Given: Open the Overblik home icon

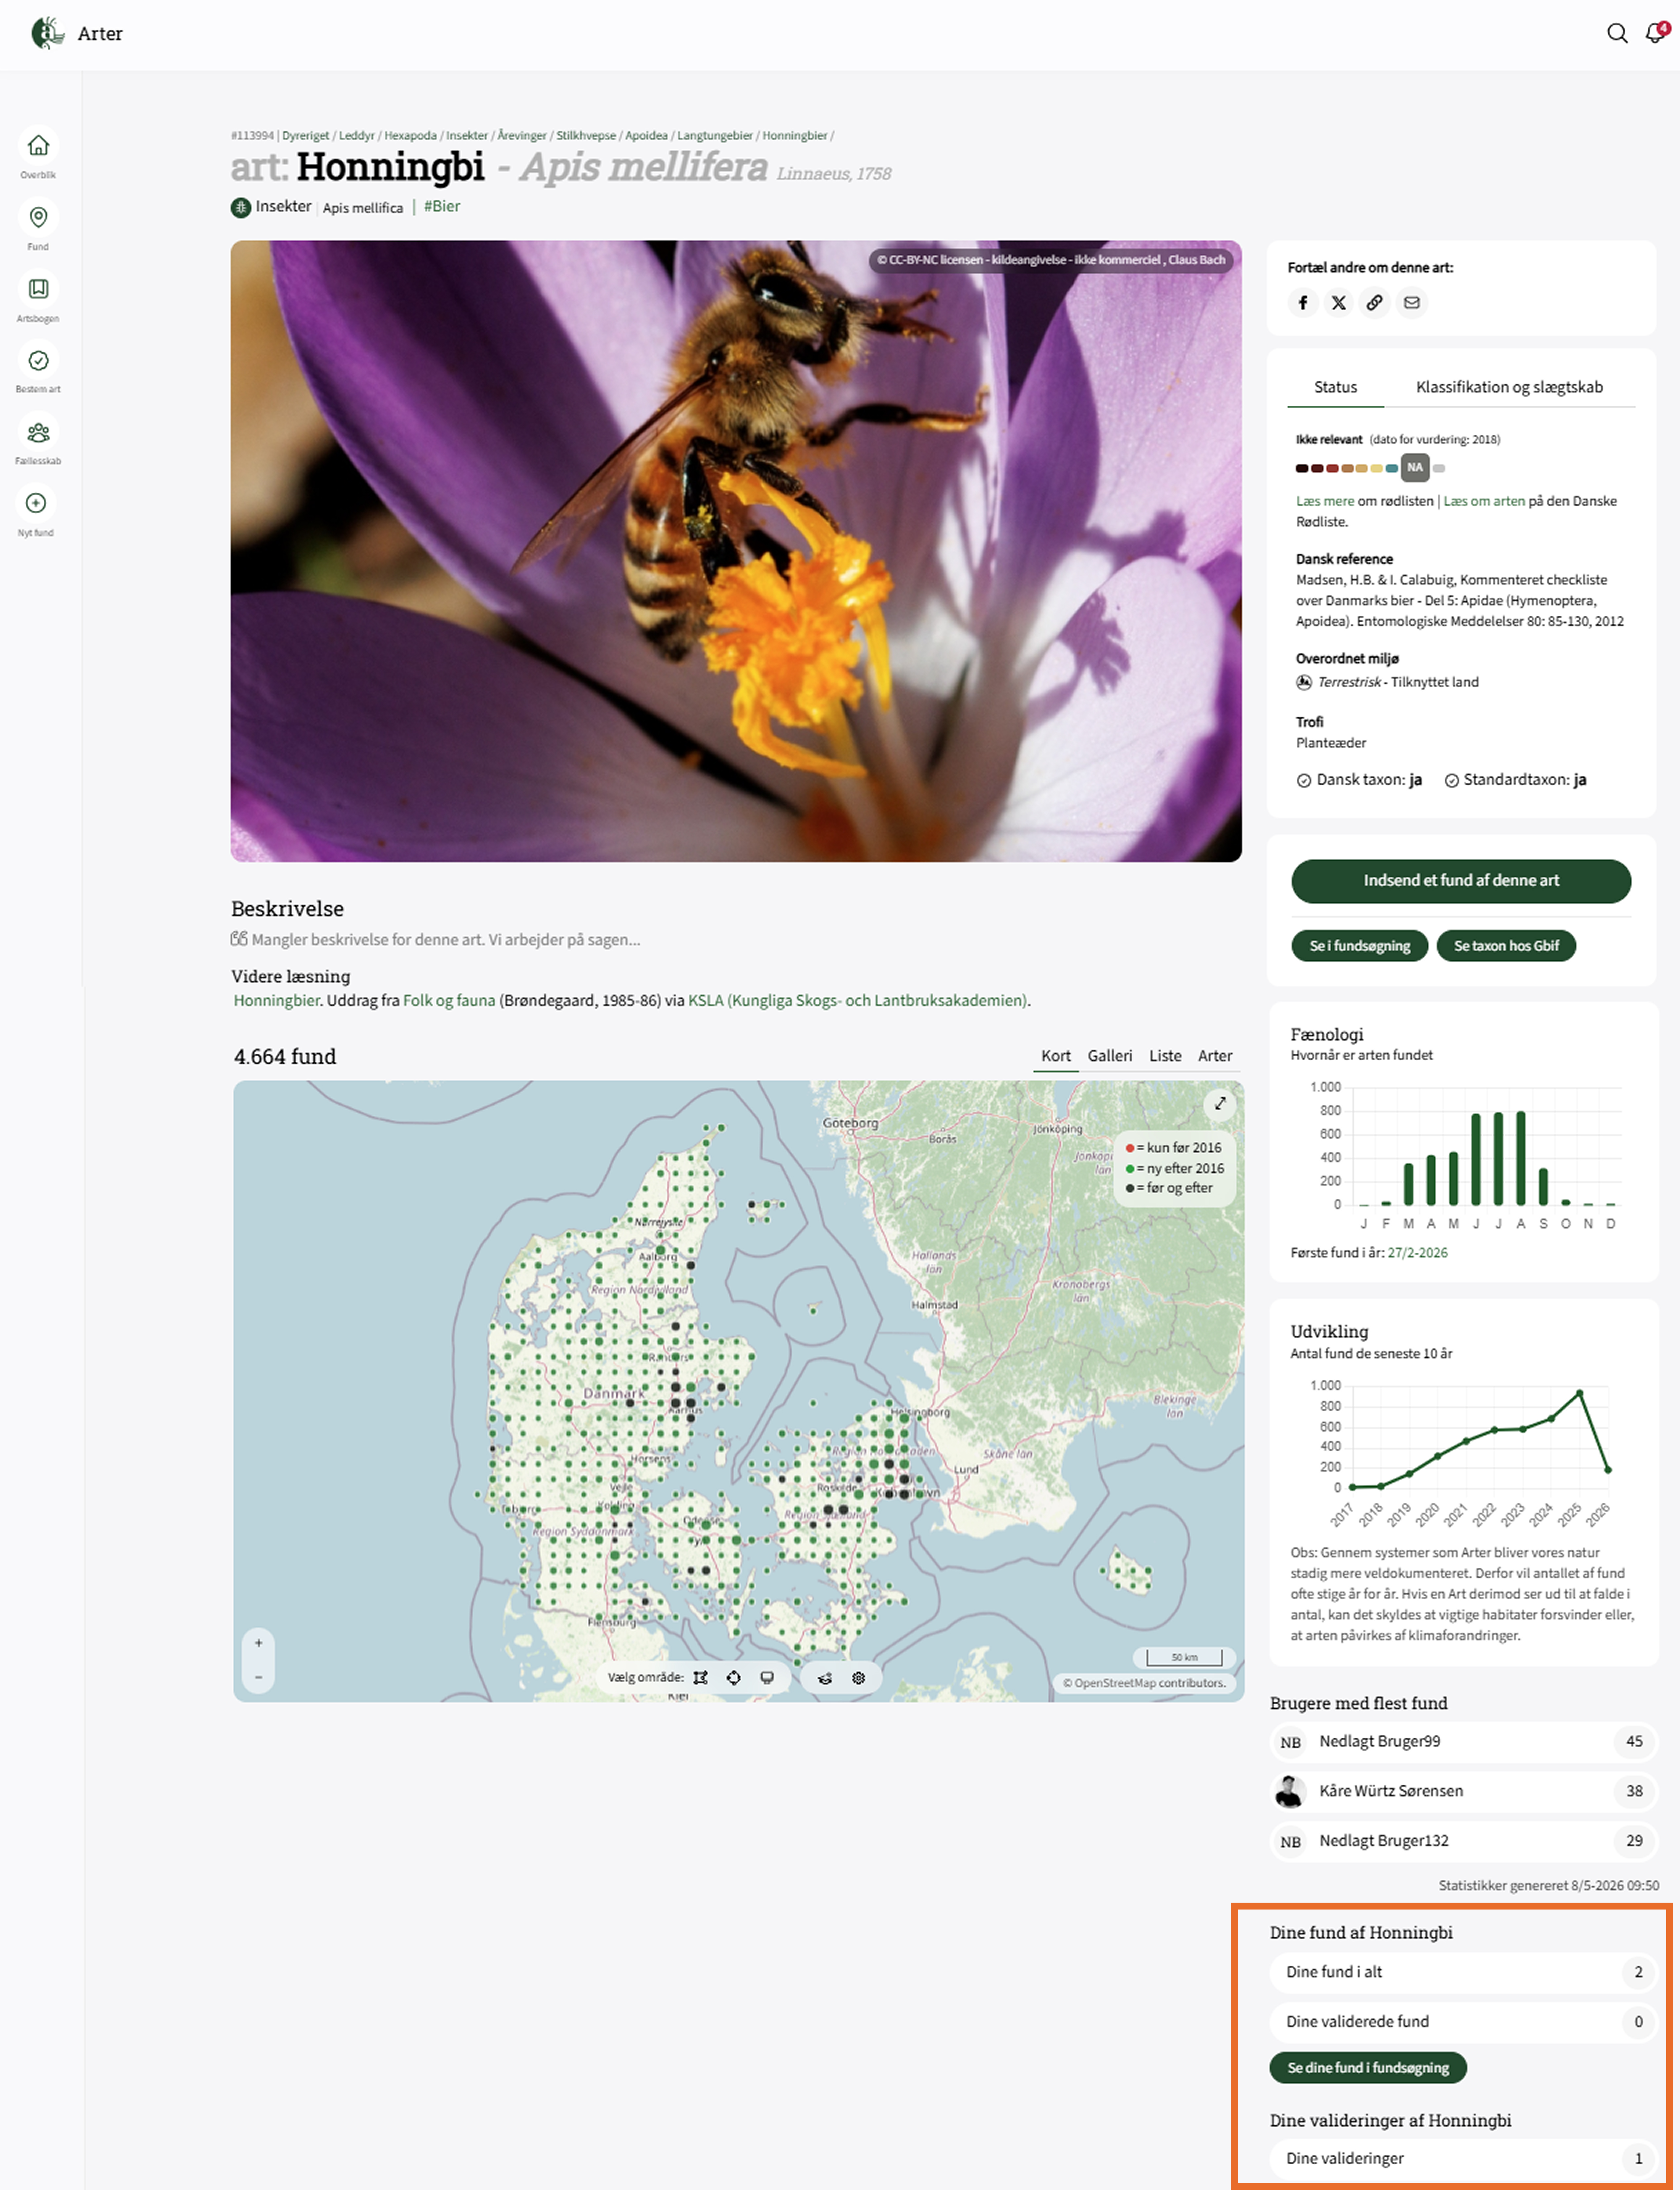Looking at the screenshot, I should (x=38, y=146).
